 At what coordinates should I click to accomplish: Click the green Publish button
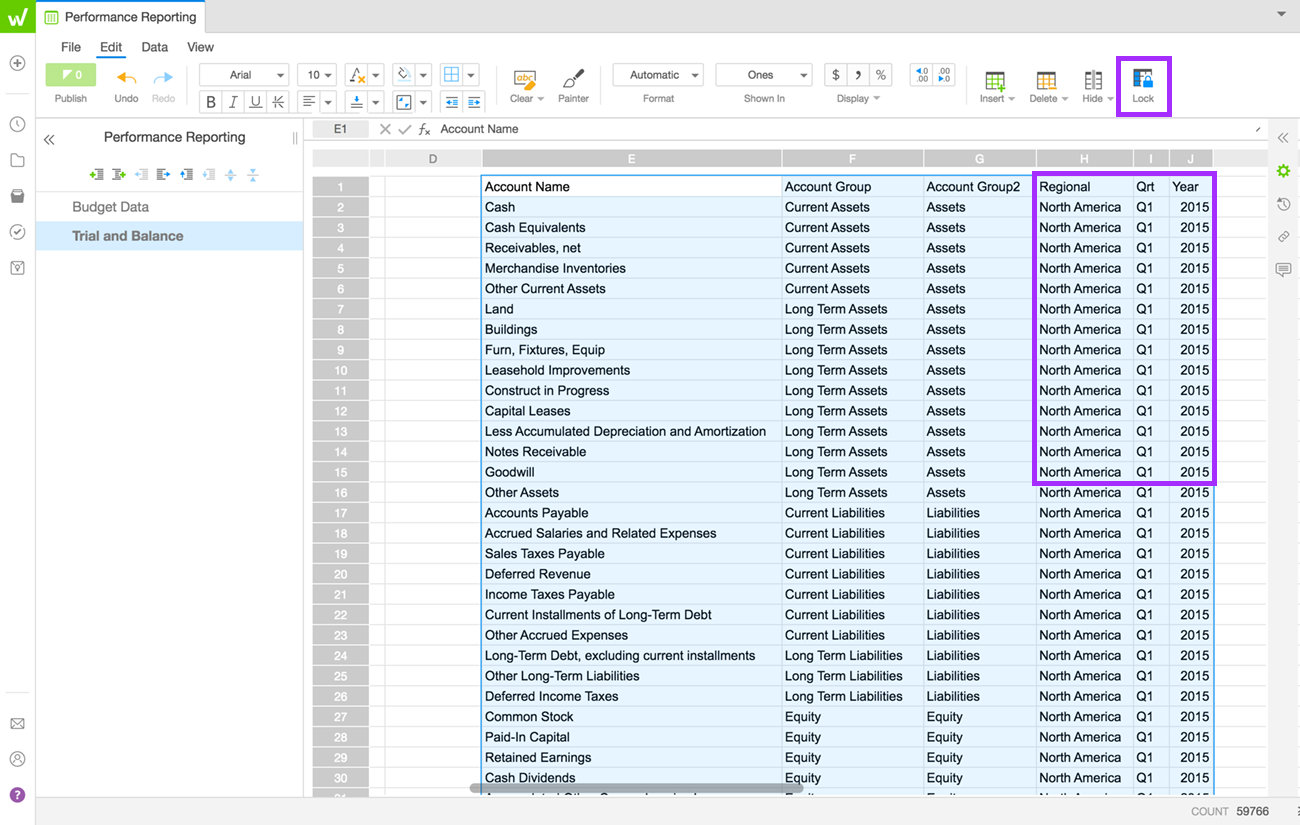[70, 75]
